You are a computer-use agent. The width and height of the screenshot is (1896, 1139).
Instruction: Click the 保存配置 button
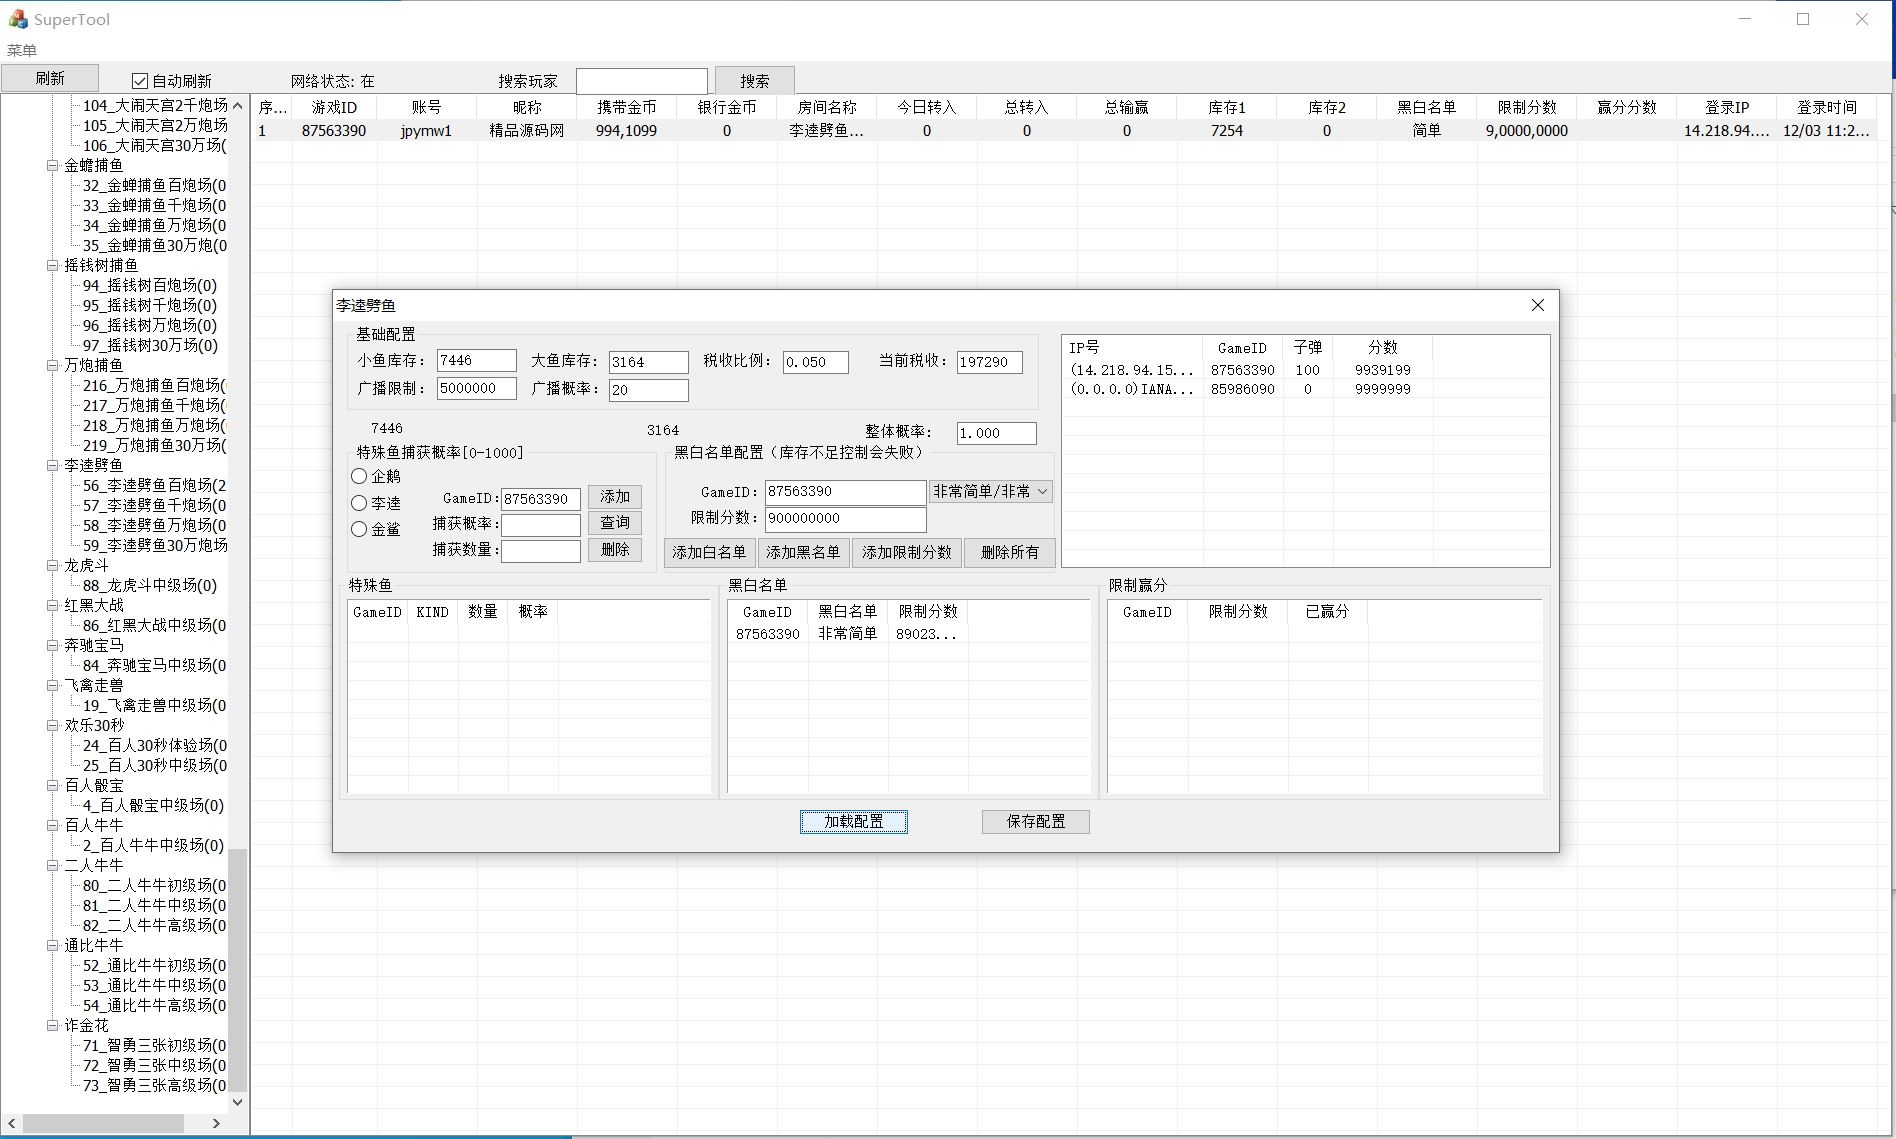click(1035, 821)
